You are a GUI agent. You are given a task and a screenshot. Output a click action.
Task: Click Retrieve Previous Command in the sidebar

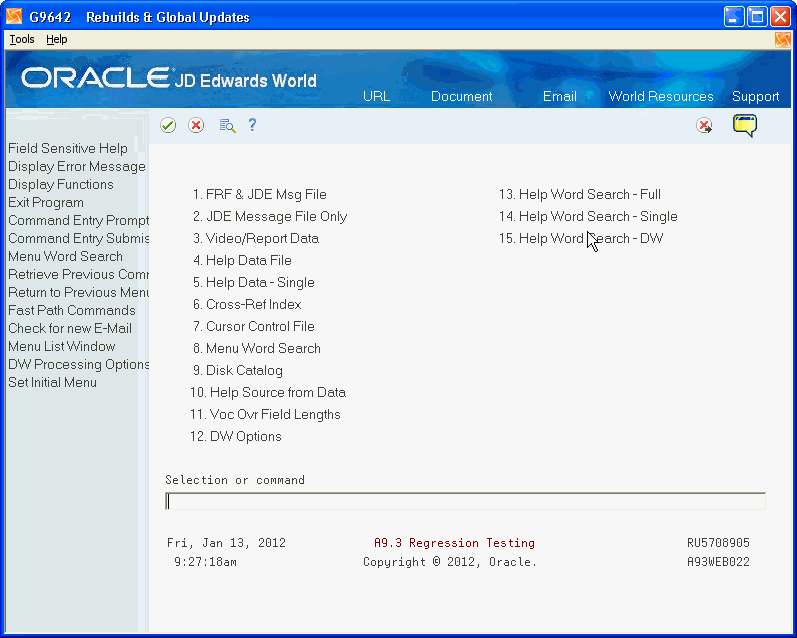pyautogui.click(x=78, y=274)
